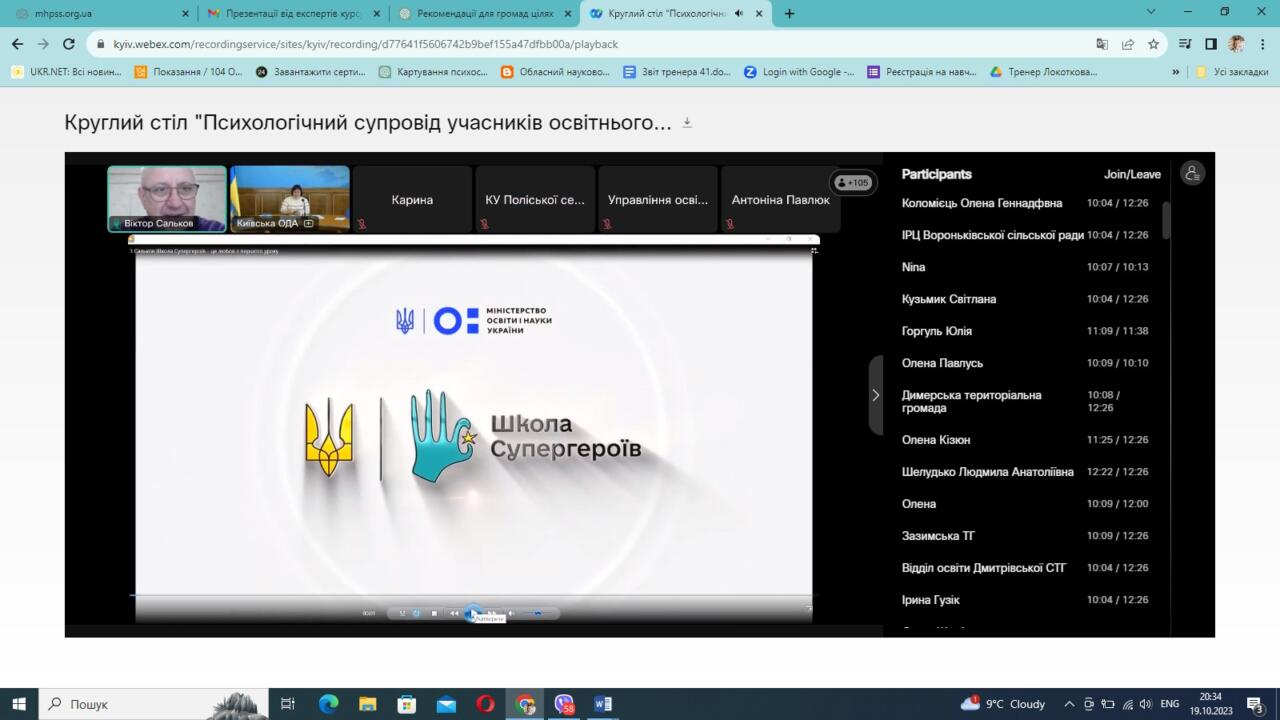Share this page icon in address bar
Image resolution: width=1280 pixels, height=720 pixels.
coord(1128,44)
